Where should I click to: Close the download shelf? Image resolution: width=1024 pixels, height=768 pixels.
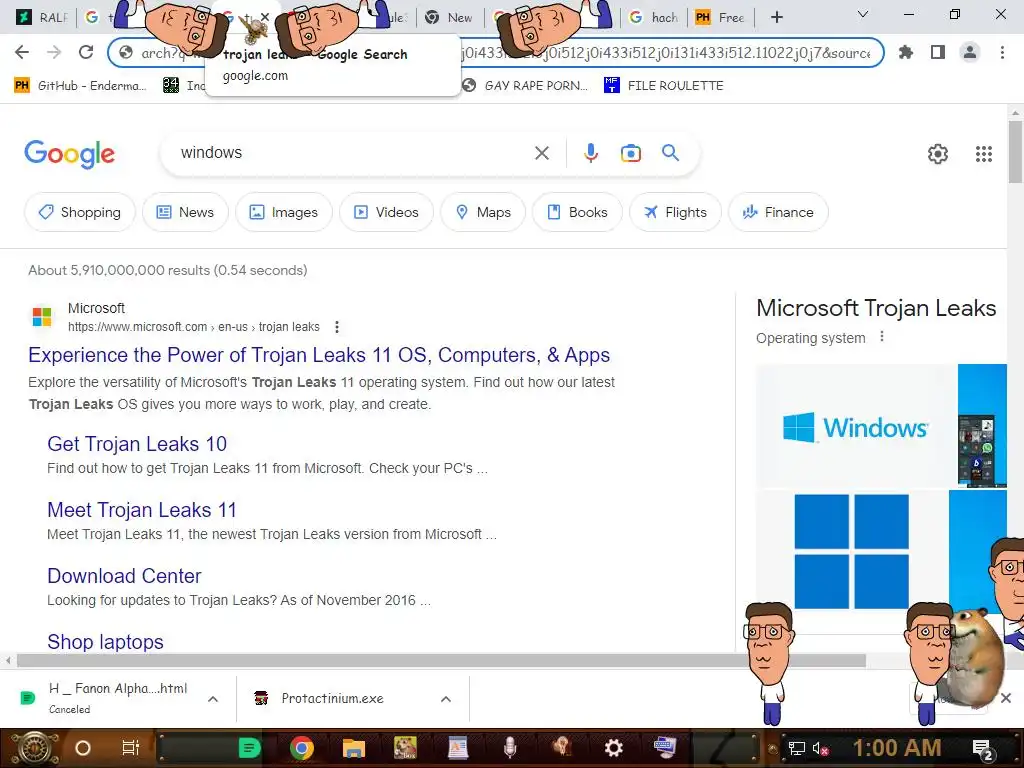[x=1006, y=698]
